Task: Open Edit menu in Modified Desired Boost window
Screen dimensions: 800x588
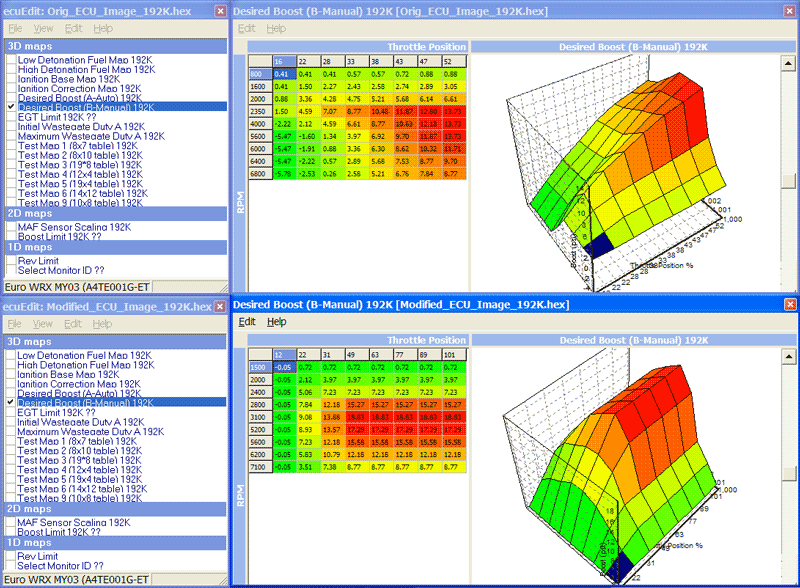Action: [247, 322]
